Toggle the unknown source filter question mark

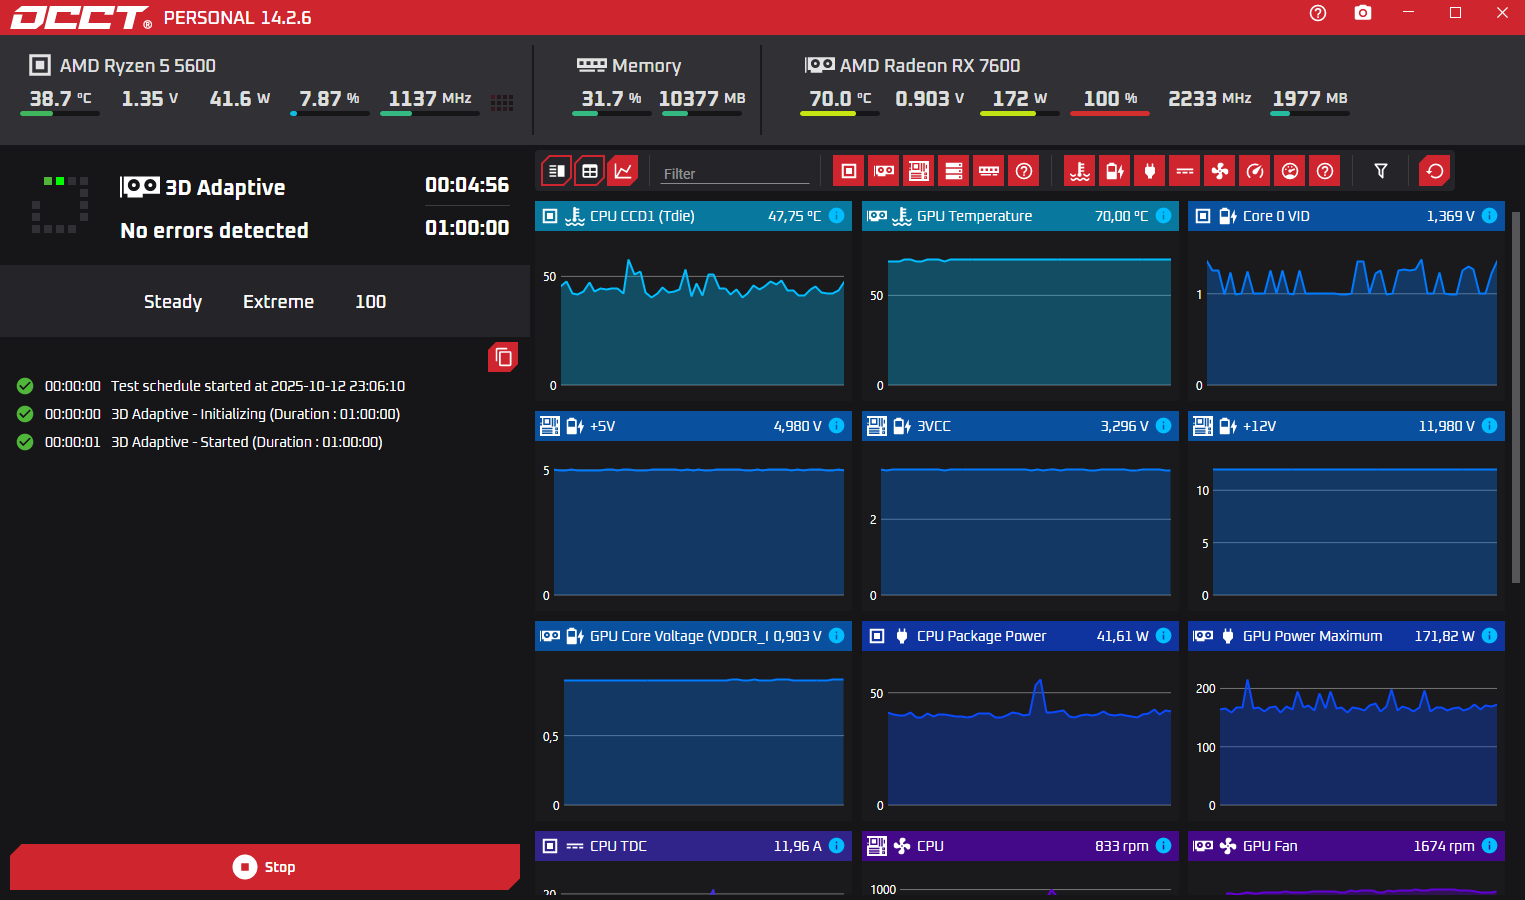pyautogui.click(x=1024, y=171)
